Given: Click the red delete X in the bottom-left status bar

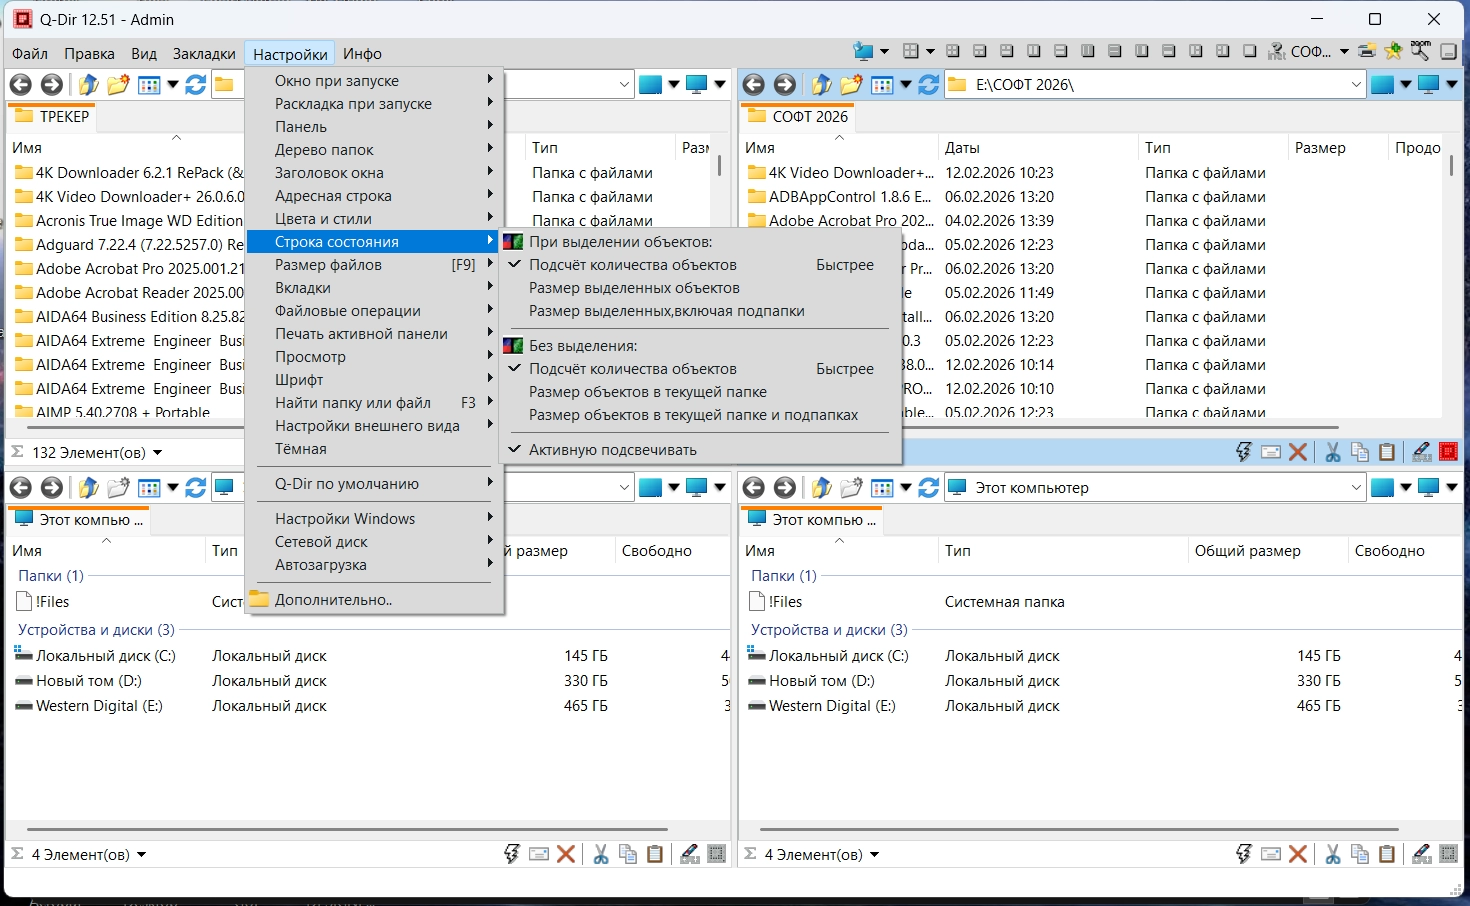Looking at the screenshot, I should tap(566, 854).
